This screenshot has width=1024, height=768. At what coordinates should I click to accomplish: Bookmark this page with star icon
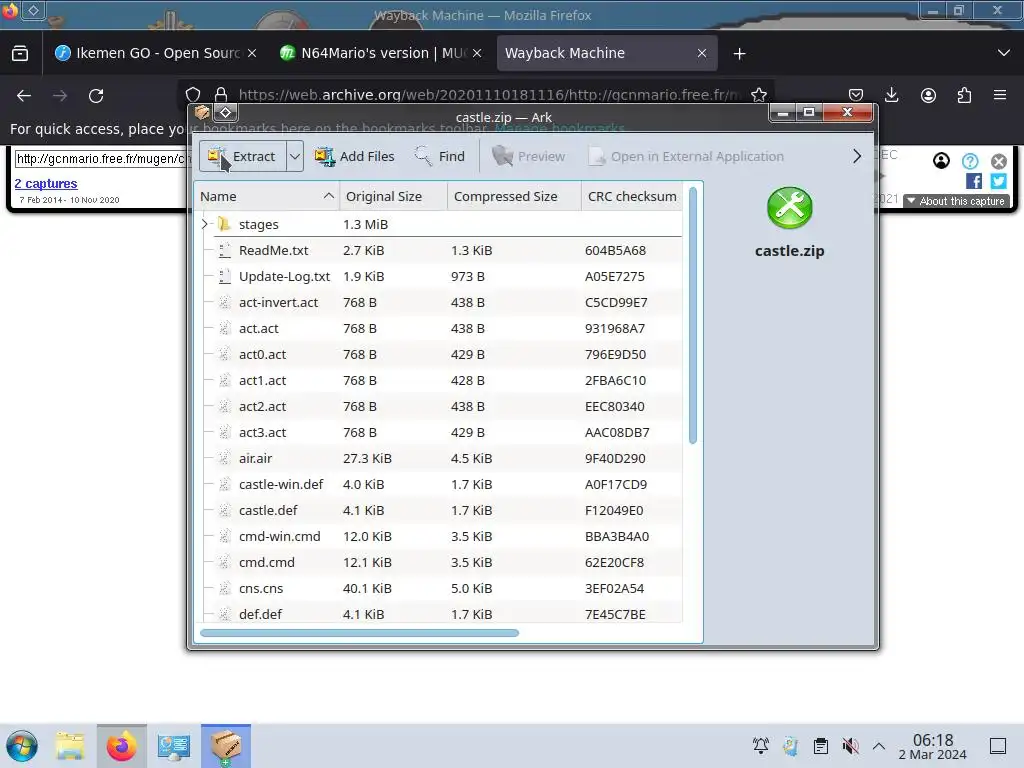tap(758, 95)
